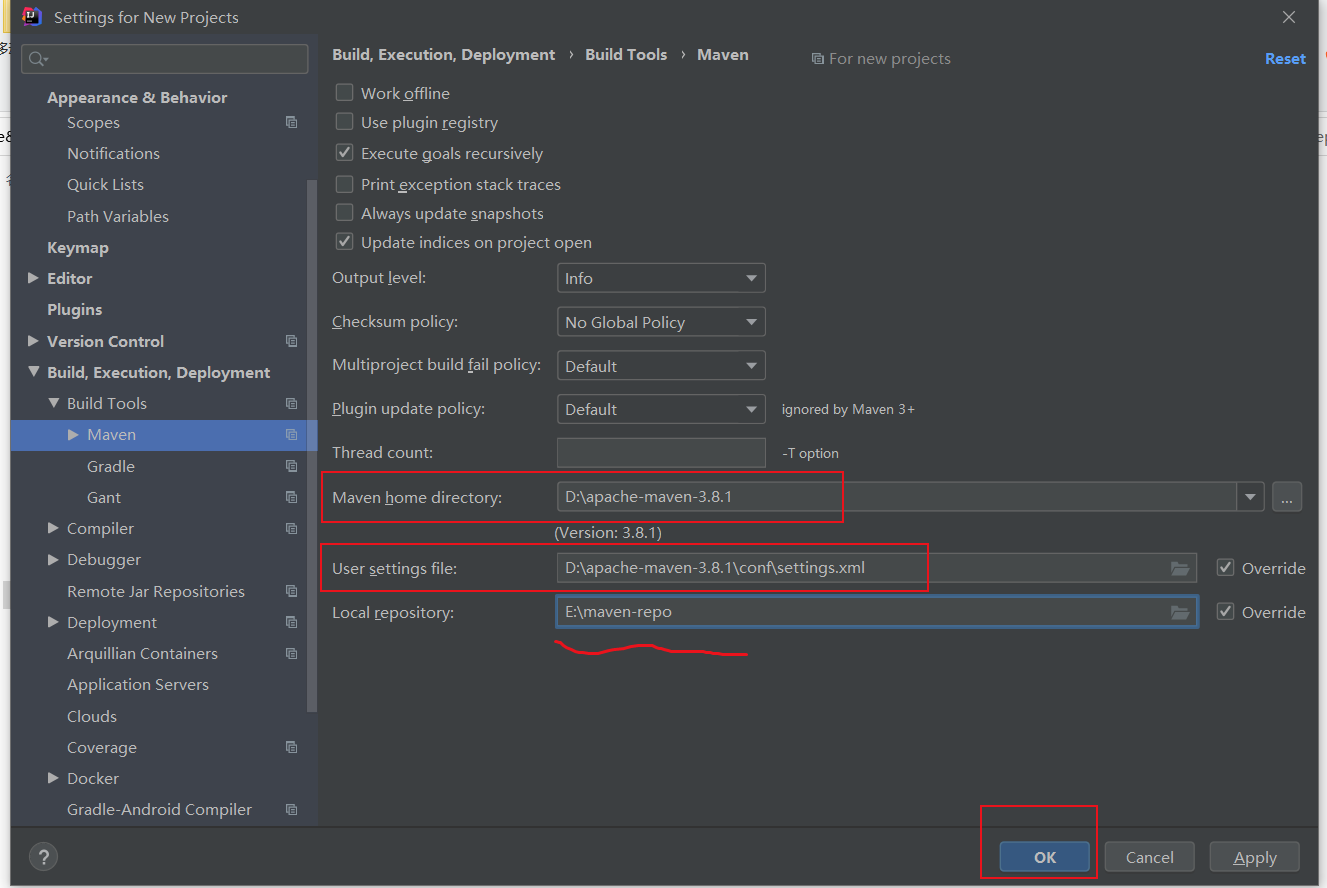1327x888 pixels.
Task: Click the IntelliJ logo icon in title bar
Action: point(32,17)
